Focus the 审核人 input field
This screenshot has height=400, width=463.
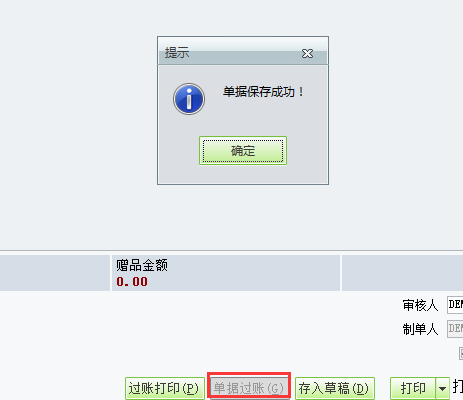click(455, 305)
